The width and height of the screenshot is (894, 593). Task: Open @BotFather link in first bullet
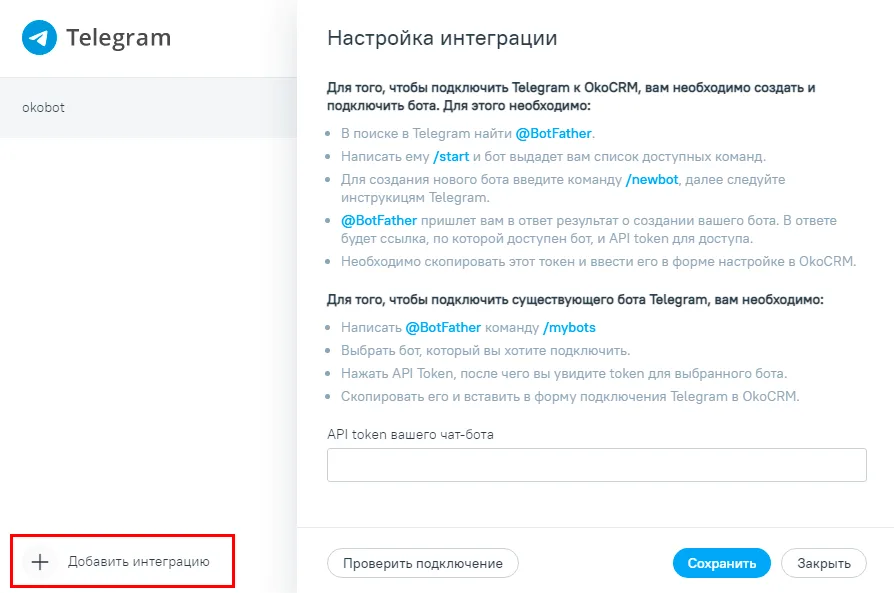(553, 133)
